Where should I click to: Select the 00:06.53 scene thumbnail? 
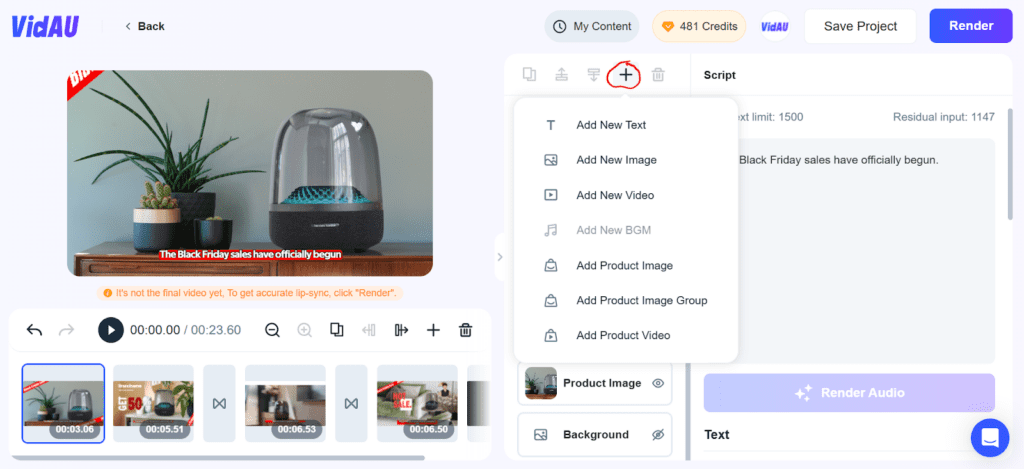tap(285, 404)
